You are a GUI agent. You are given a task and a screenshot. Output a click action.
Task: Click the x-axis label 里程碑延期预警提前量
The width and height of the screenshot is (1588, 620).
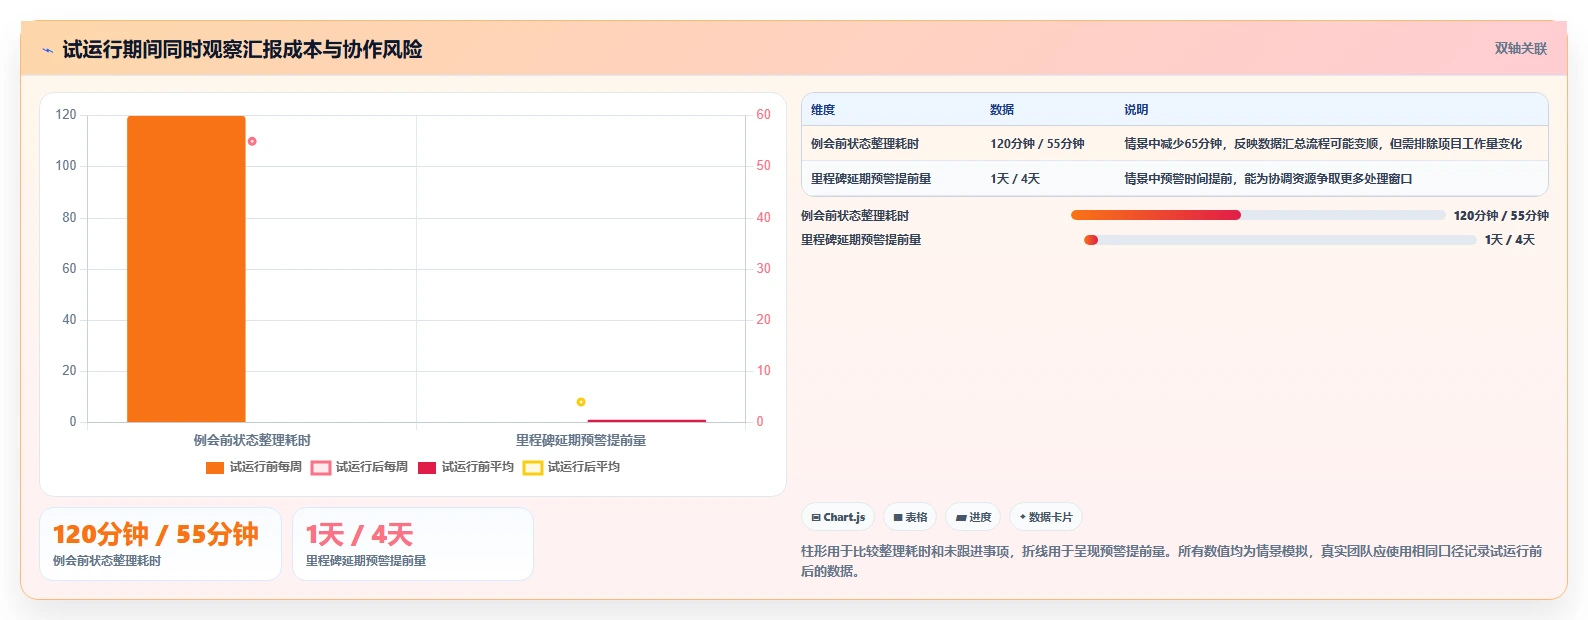click(581, 440)
